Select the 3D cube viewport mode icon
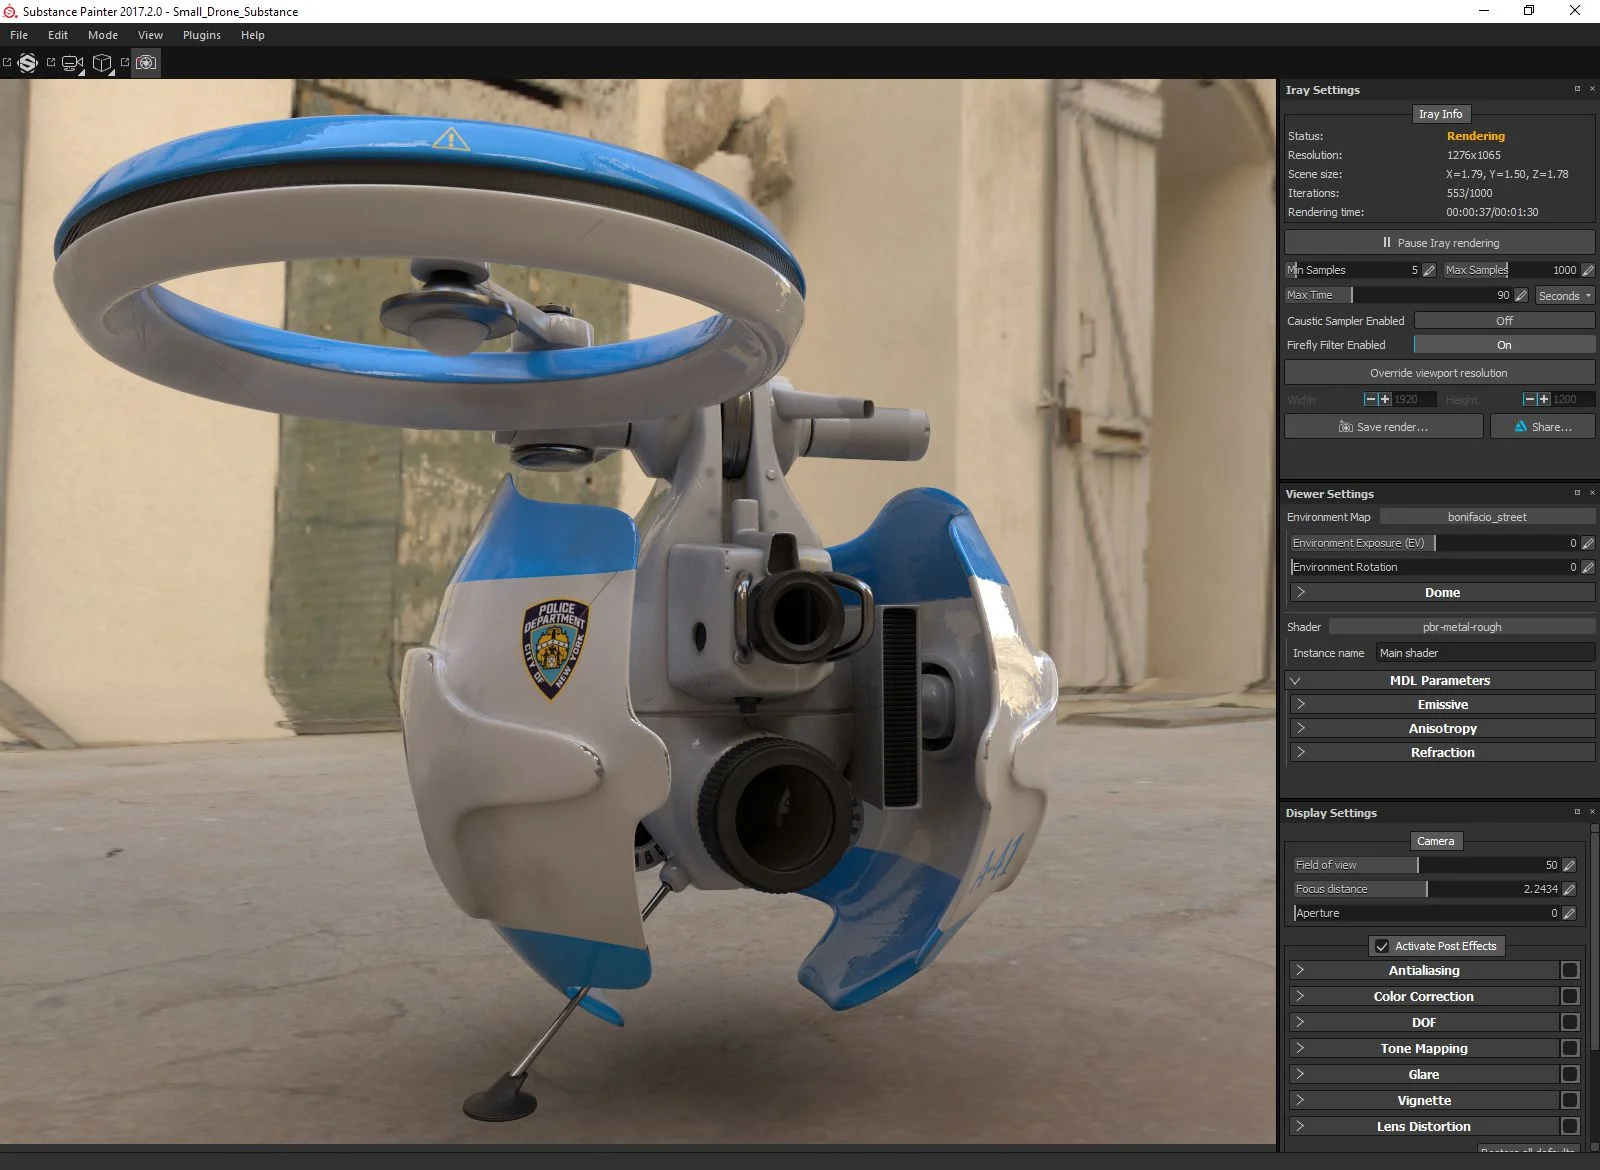The height and width of the screenshot is (1170, 1600). [102, 63]
